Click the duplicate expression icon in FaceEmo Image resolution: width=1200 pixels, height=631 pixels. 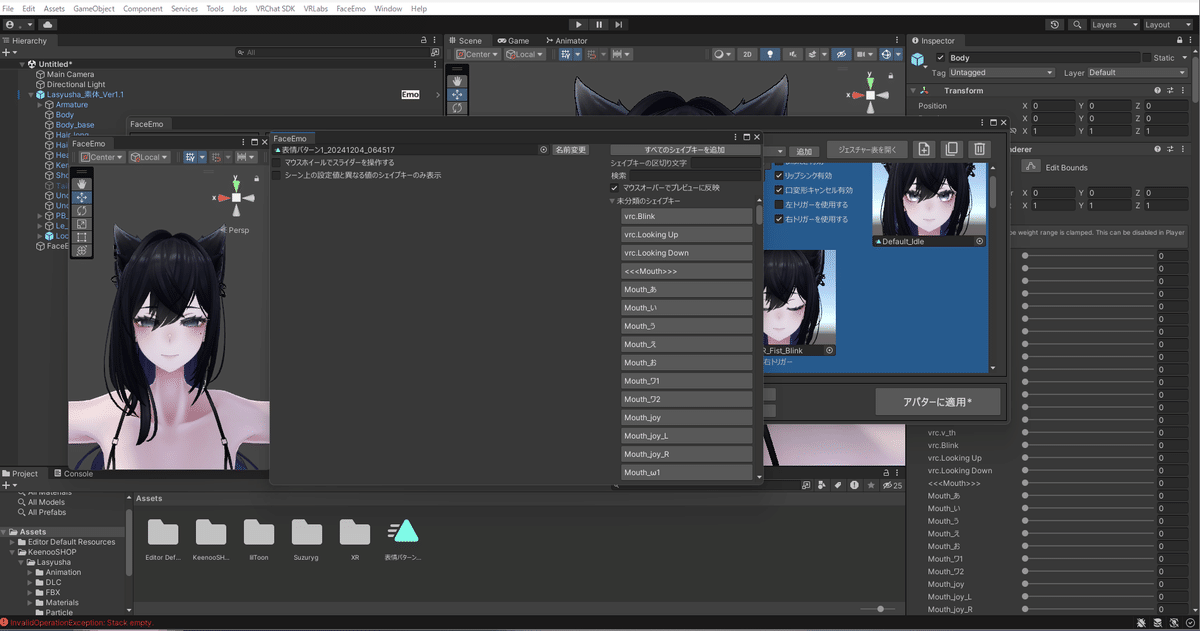[x=952, y=150]
